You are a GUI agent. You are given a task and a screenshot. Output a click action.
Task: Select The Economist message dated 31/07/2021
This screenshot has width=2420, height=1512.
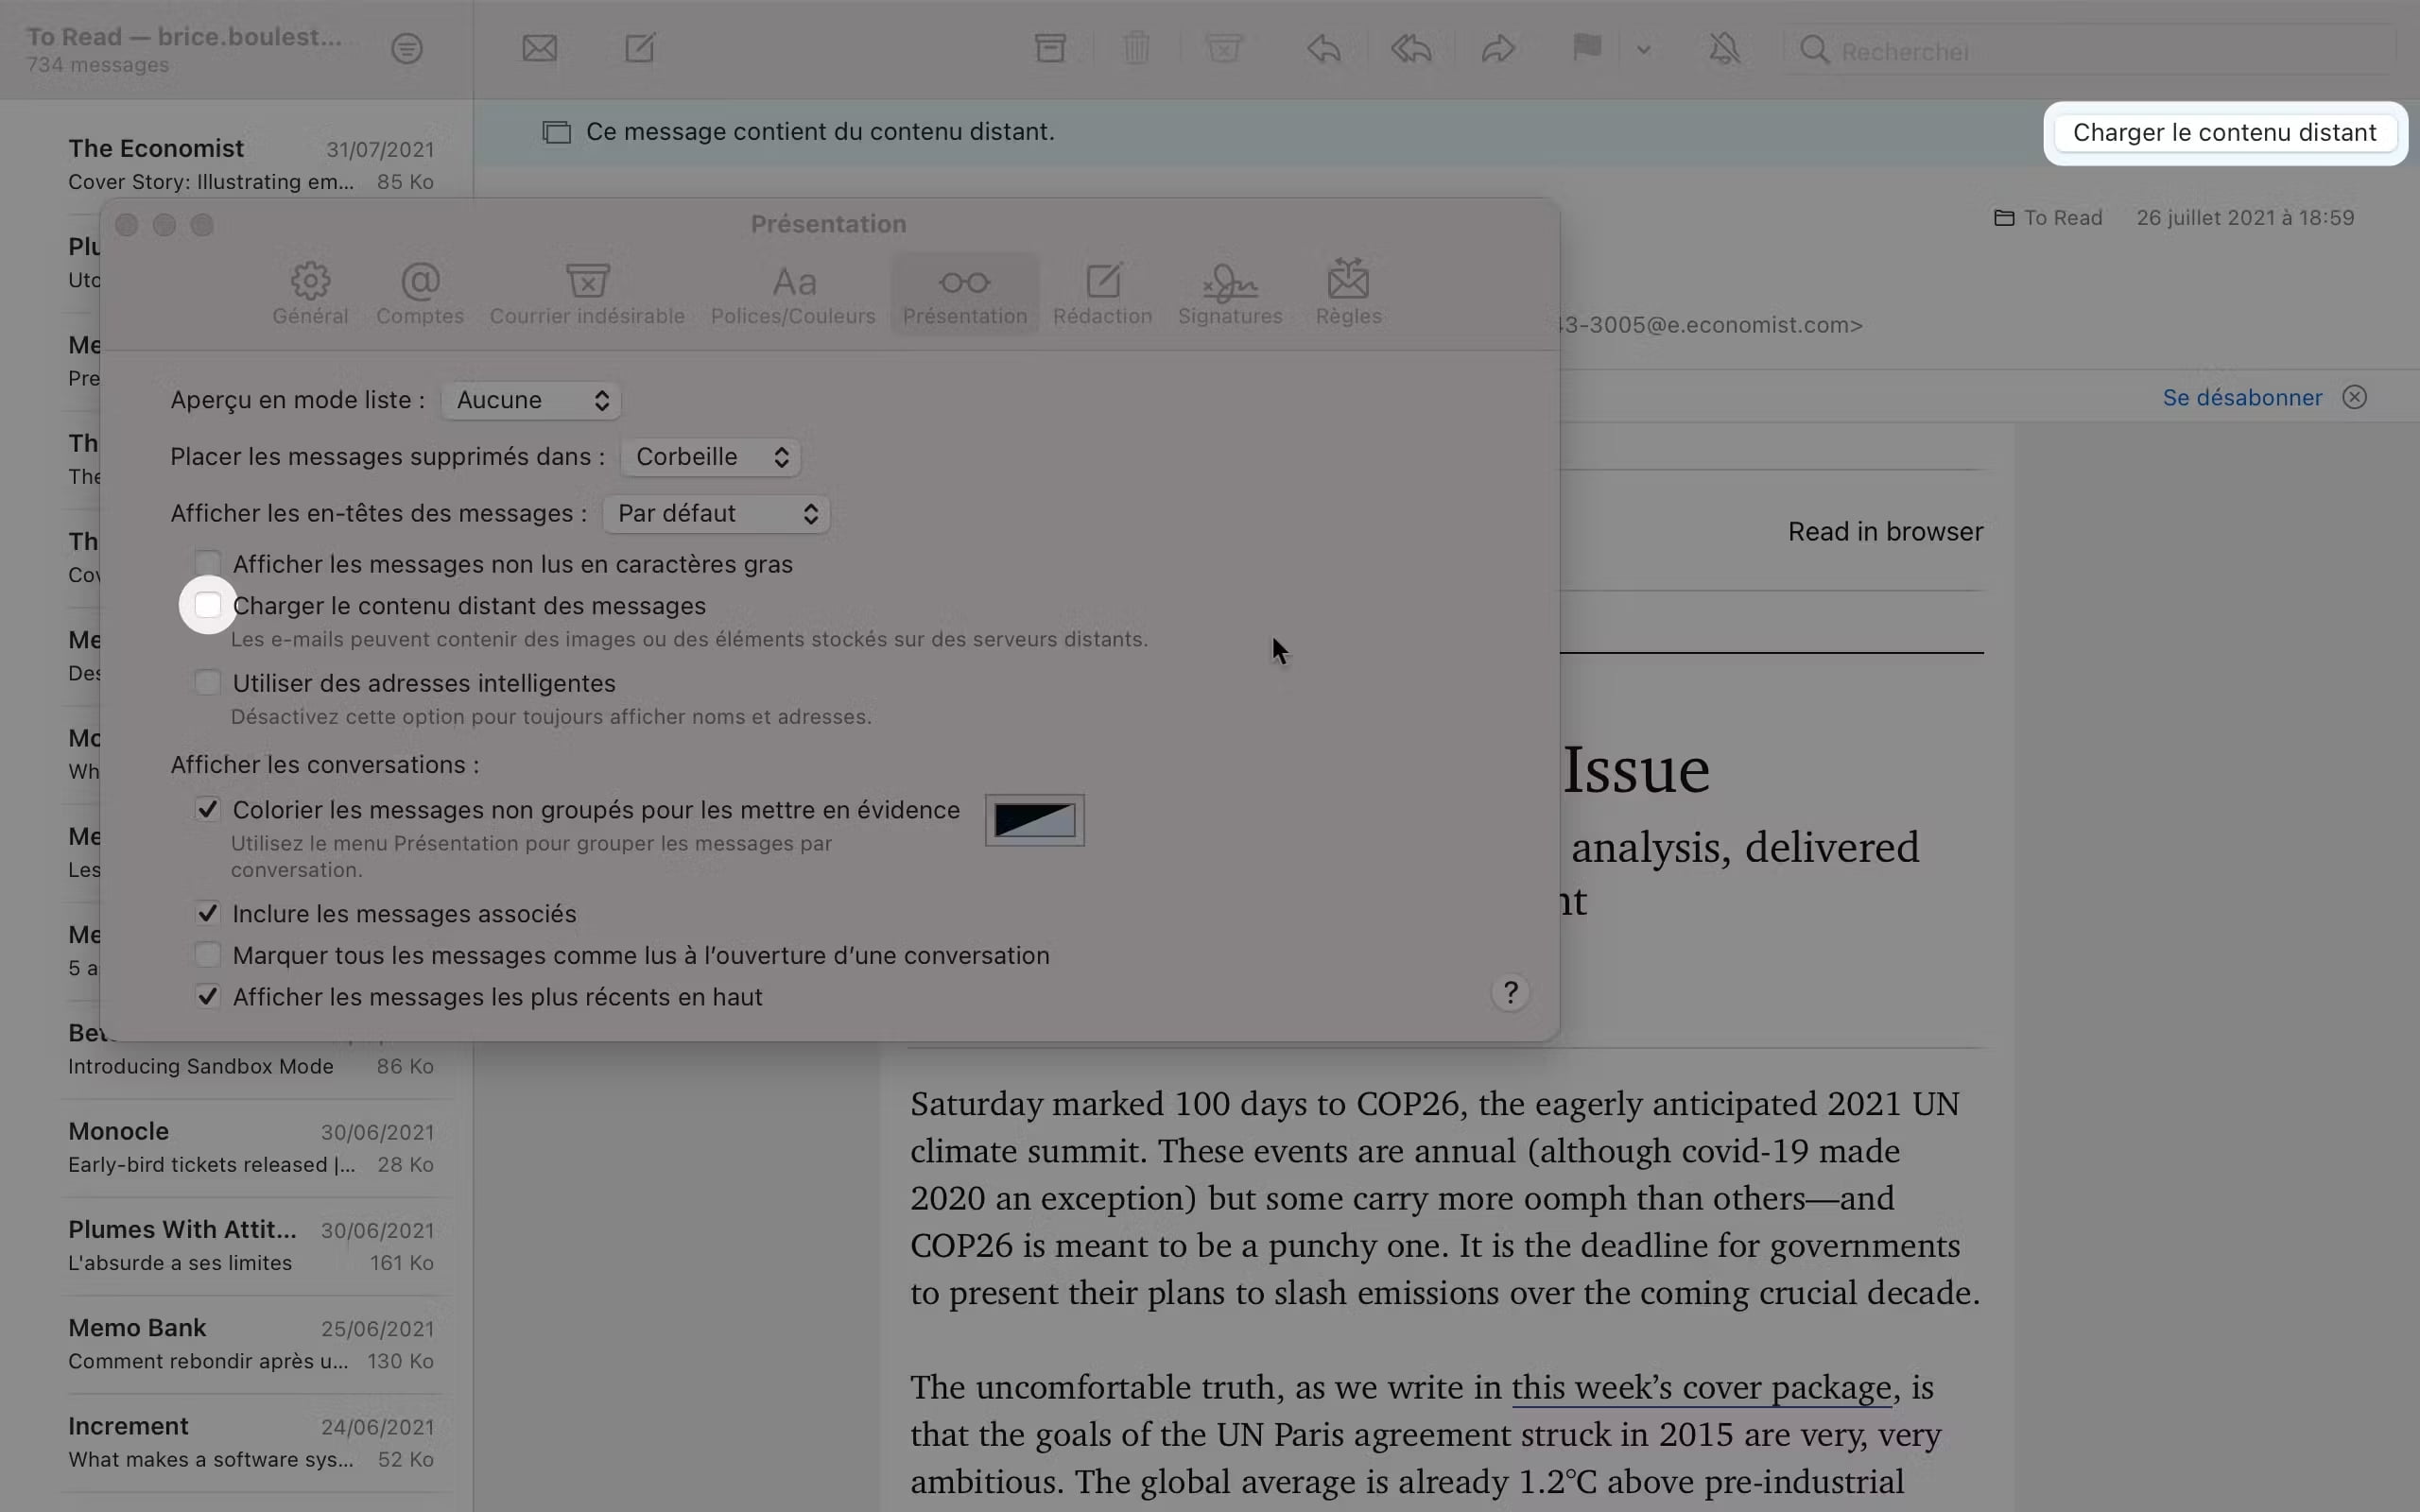[x=251, y=164]
